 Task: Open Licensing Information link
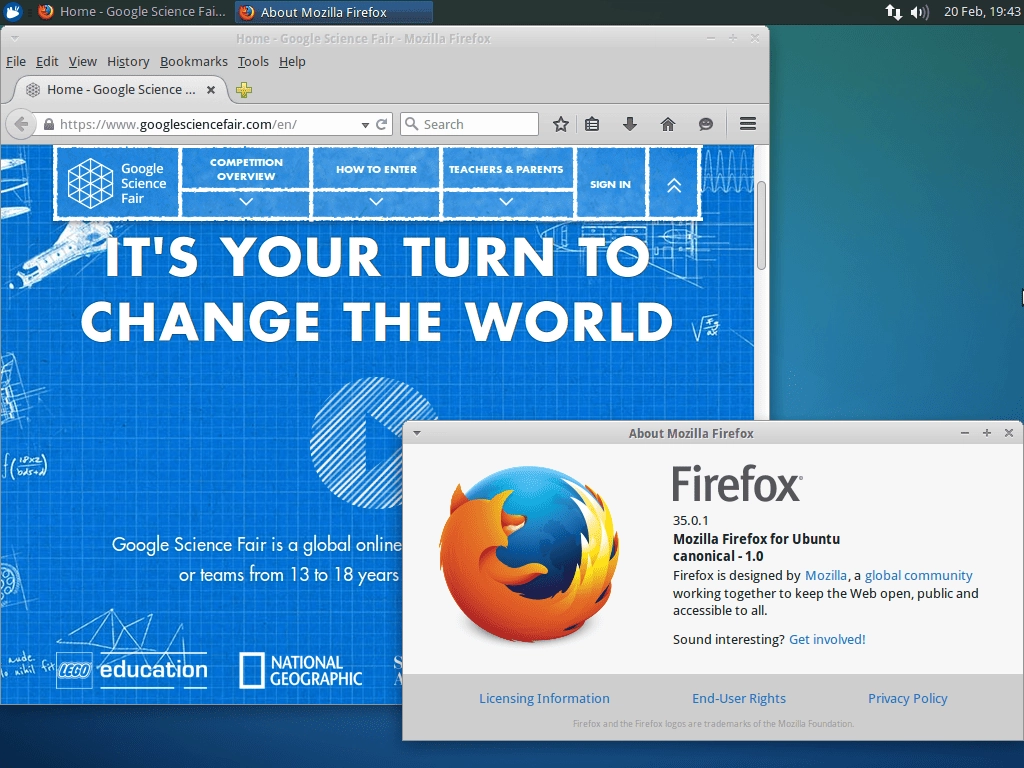[544, 698]
